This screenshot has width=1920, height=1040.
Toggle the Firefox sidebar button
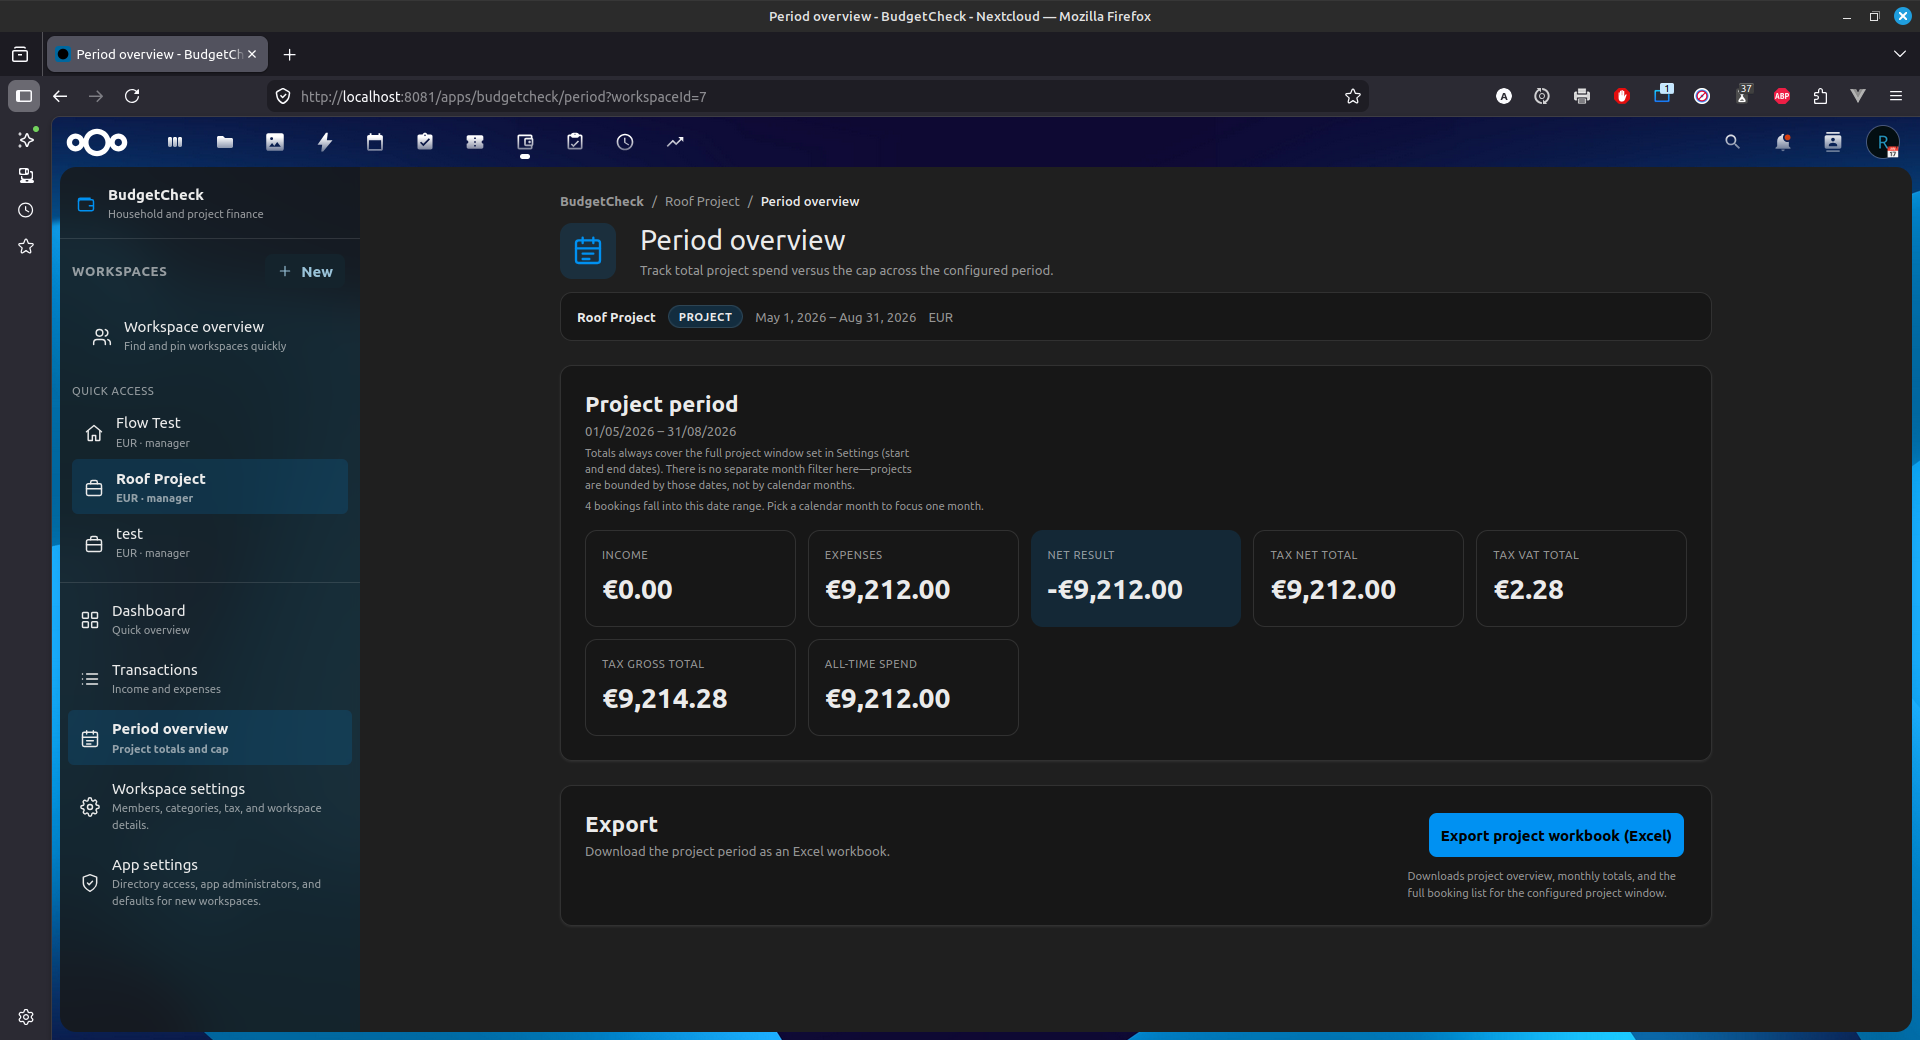coord(24,96)
